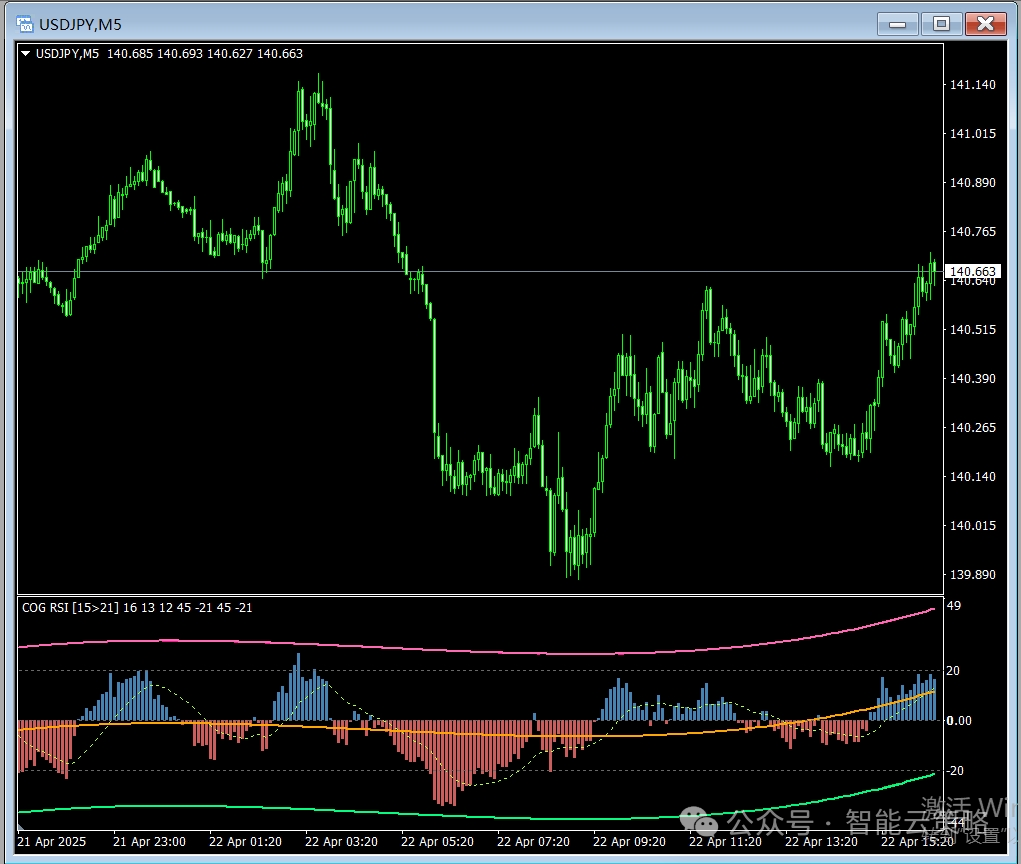Click the 22 Apr 11:20 time label

pyautogui.click(x=725, y=841)
